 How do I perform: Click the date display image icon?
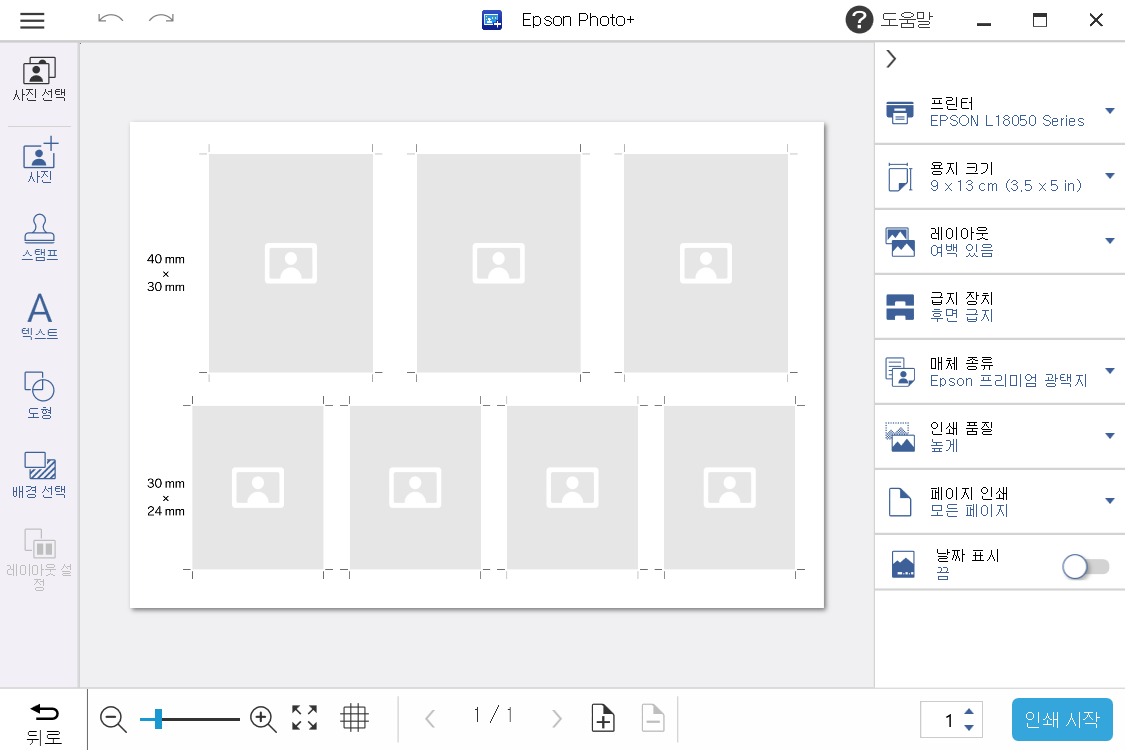pyautogui.click(x=903, y=565)
